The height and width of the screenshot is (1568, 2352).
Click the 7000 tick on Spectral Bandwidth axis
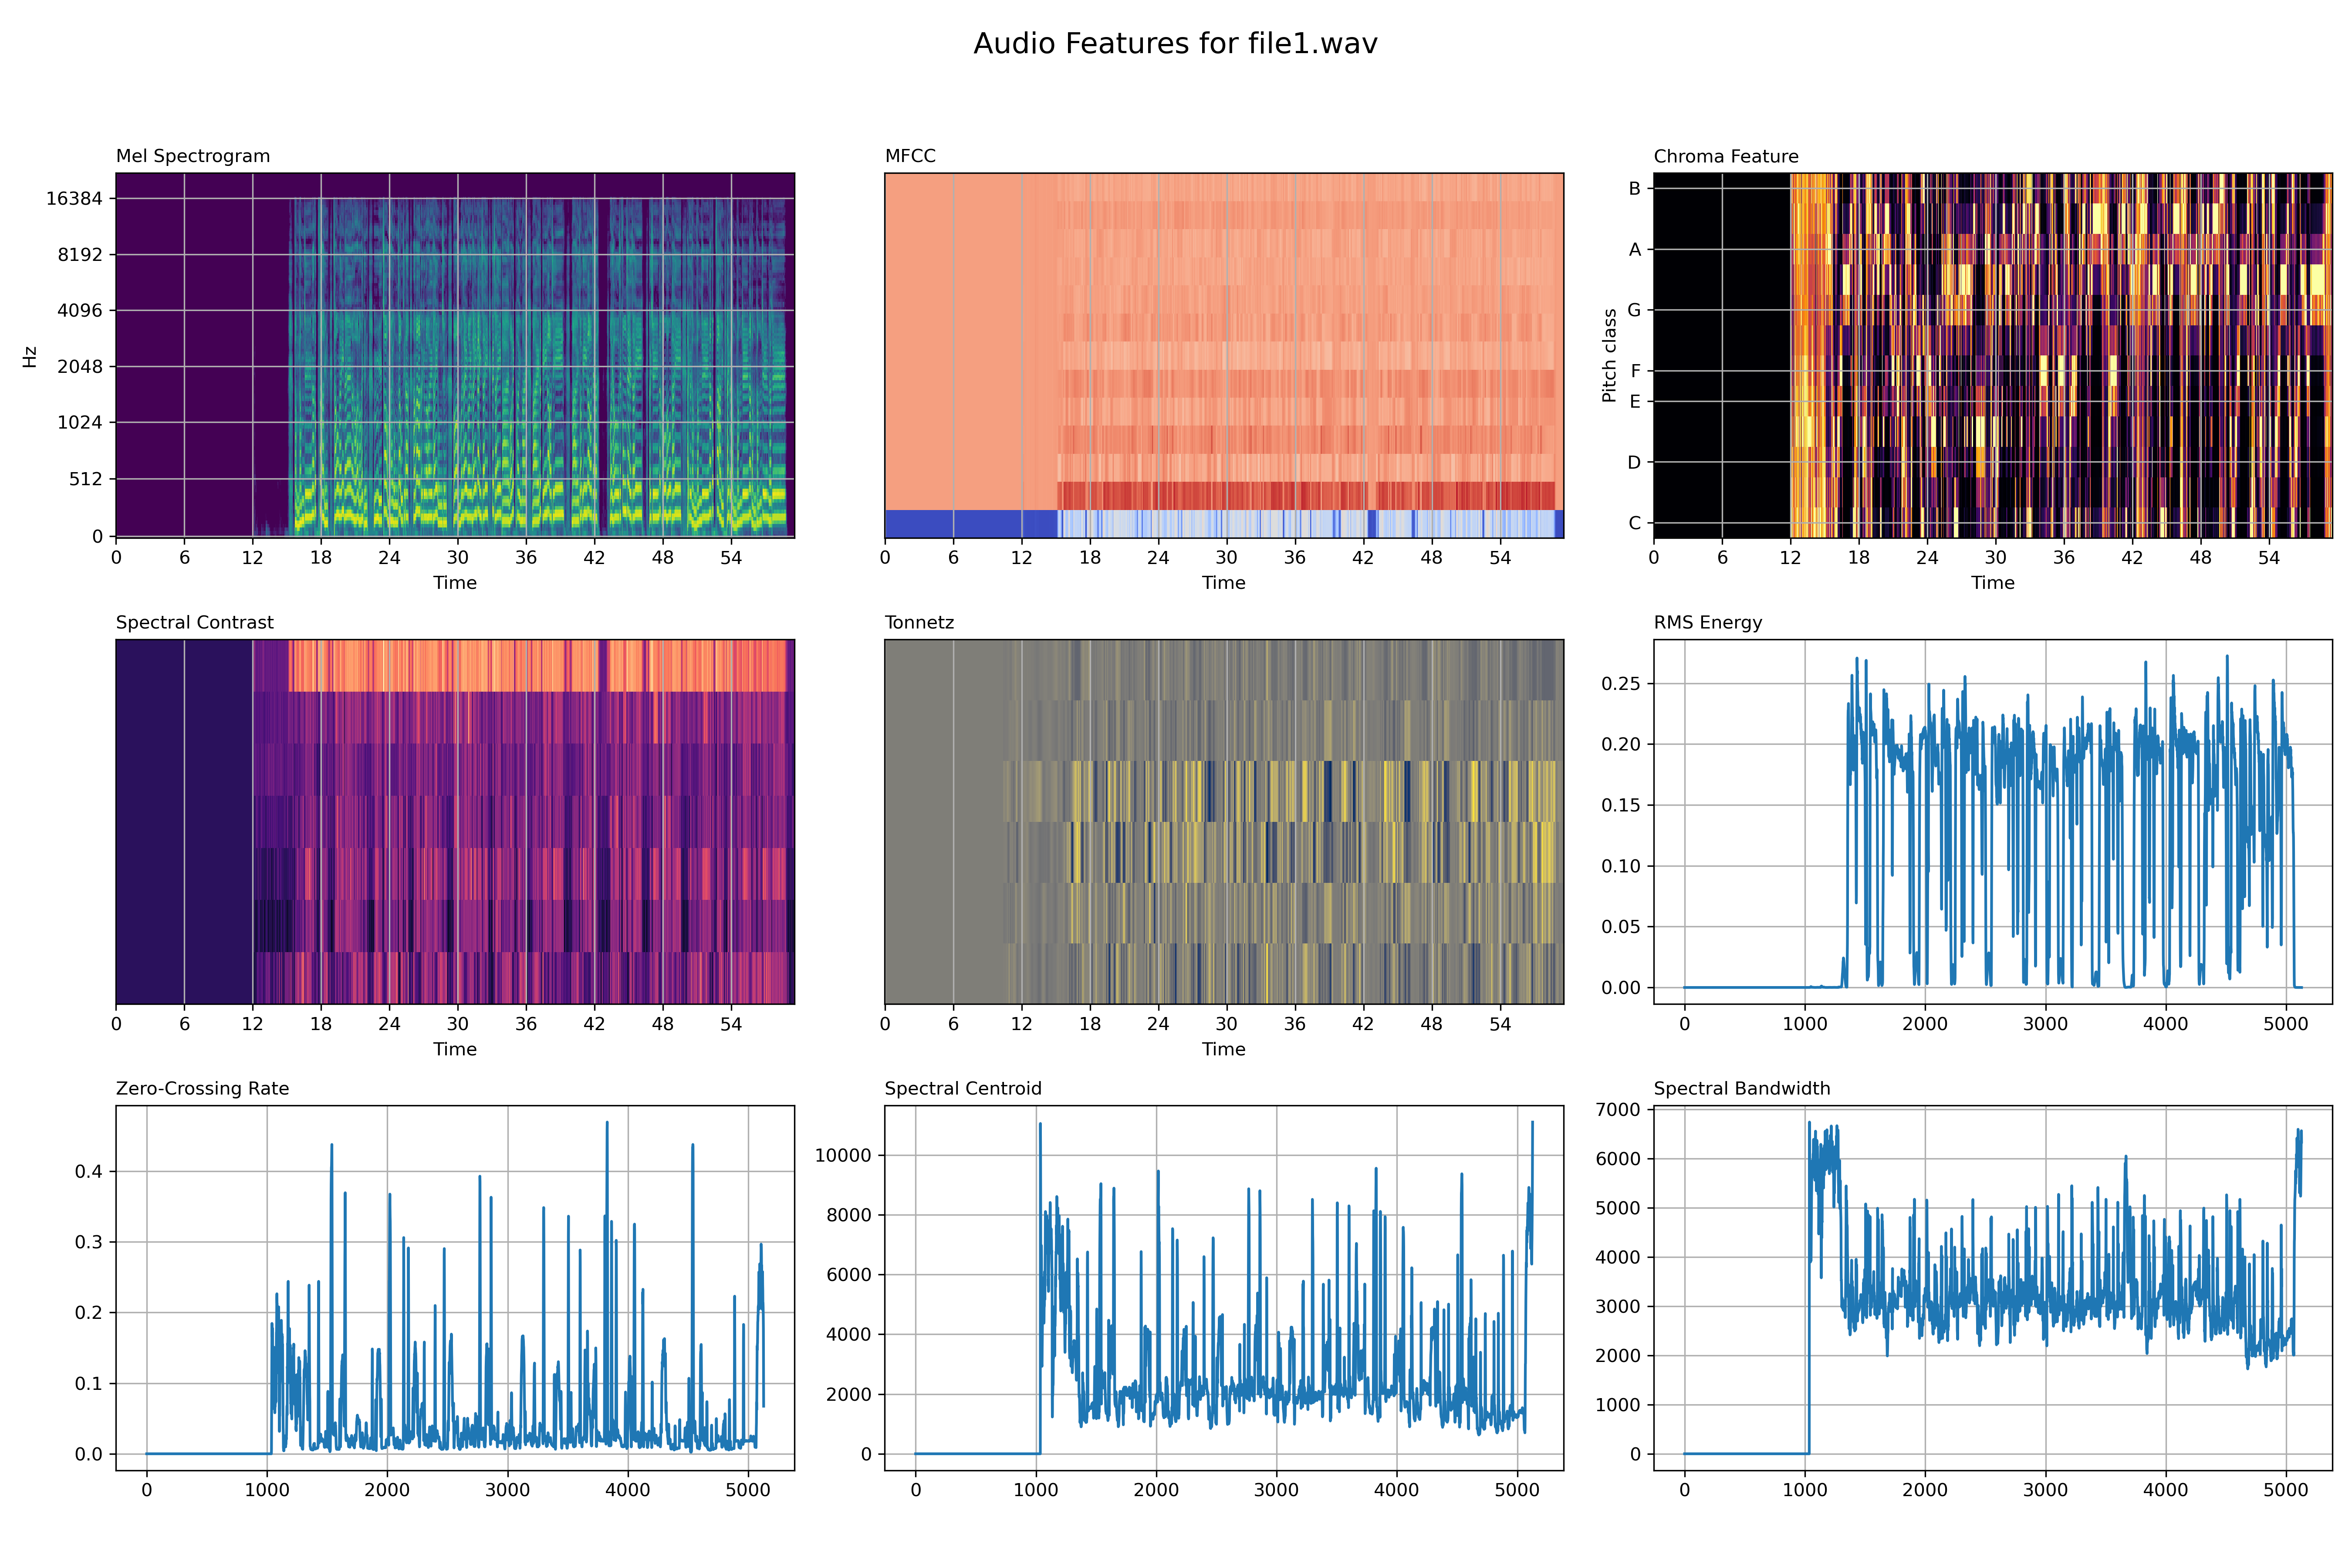click(1618, 1109)
